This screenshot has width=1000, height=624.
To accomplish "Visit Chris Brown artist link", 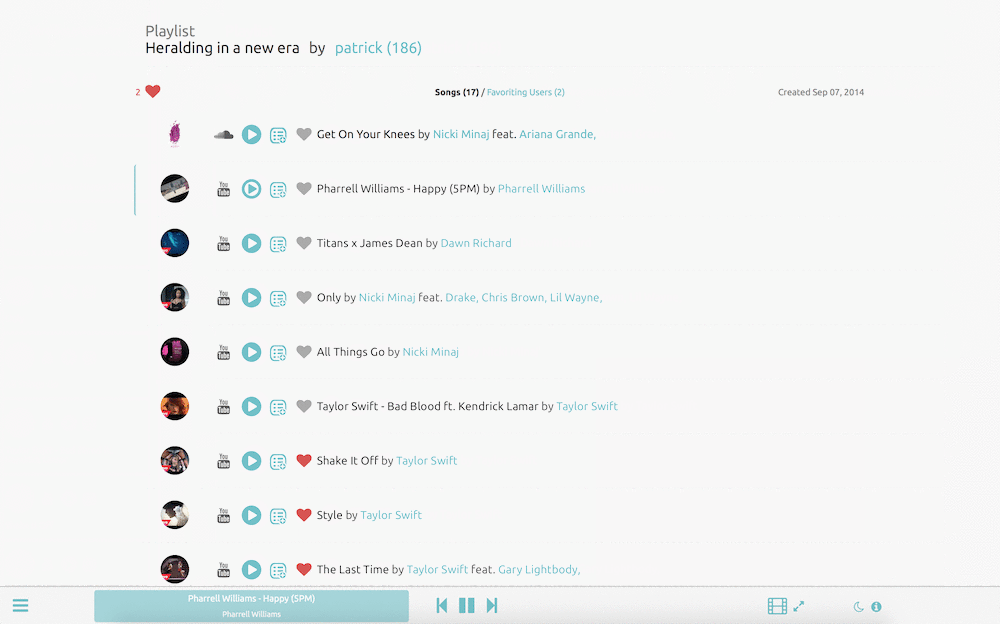I will click(x=514, y=297).
